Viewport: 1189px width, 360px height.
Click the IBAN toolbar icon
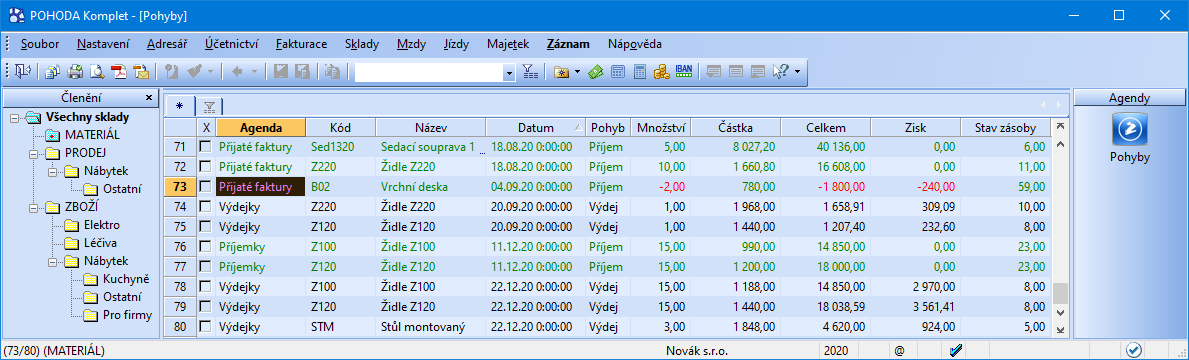point(683,72)
